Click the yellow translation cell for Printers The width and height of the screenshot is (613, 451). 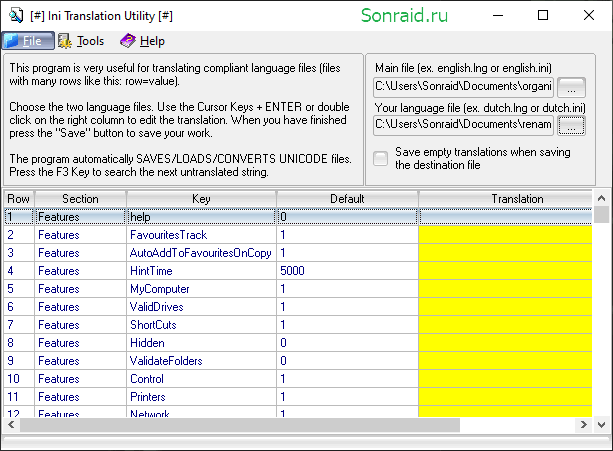coord(505,397)
